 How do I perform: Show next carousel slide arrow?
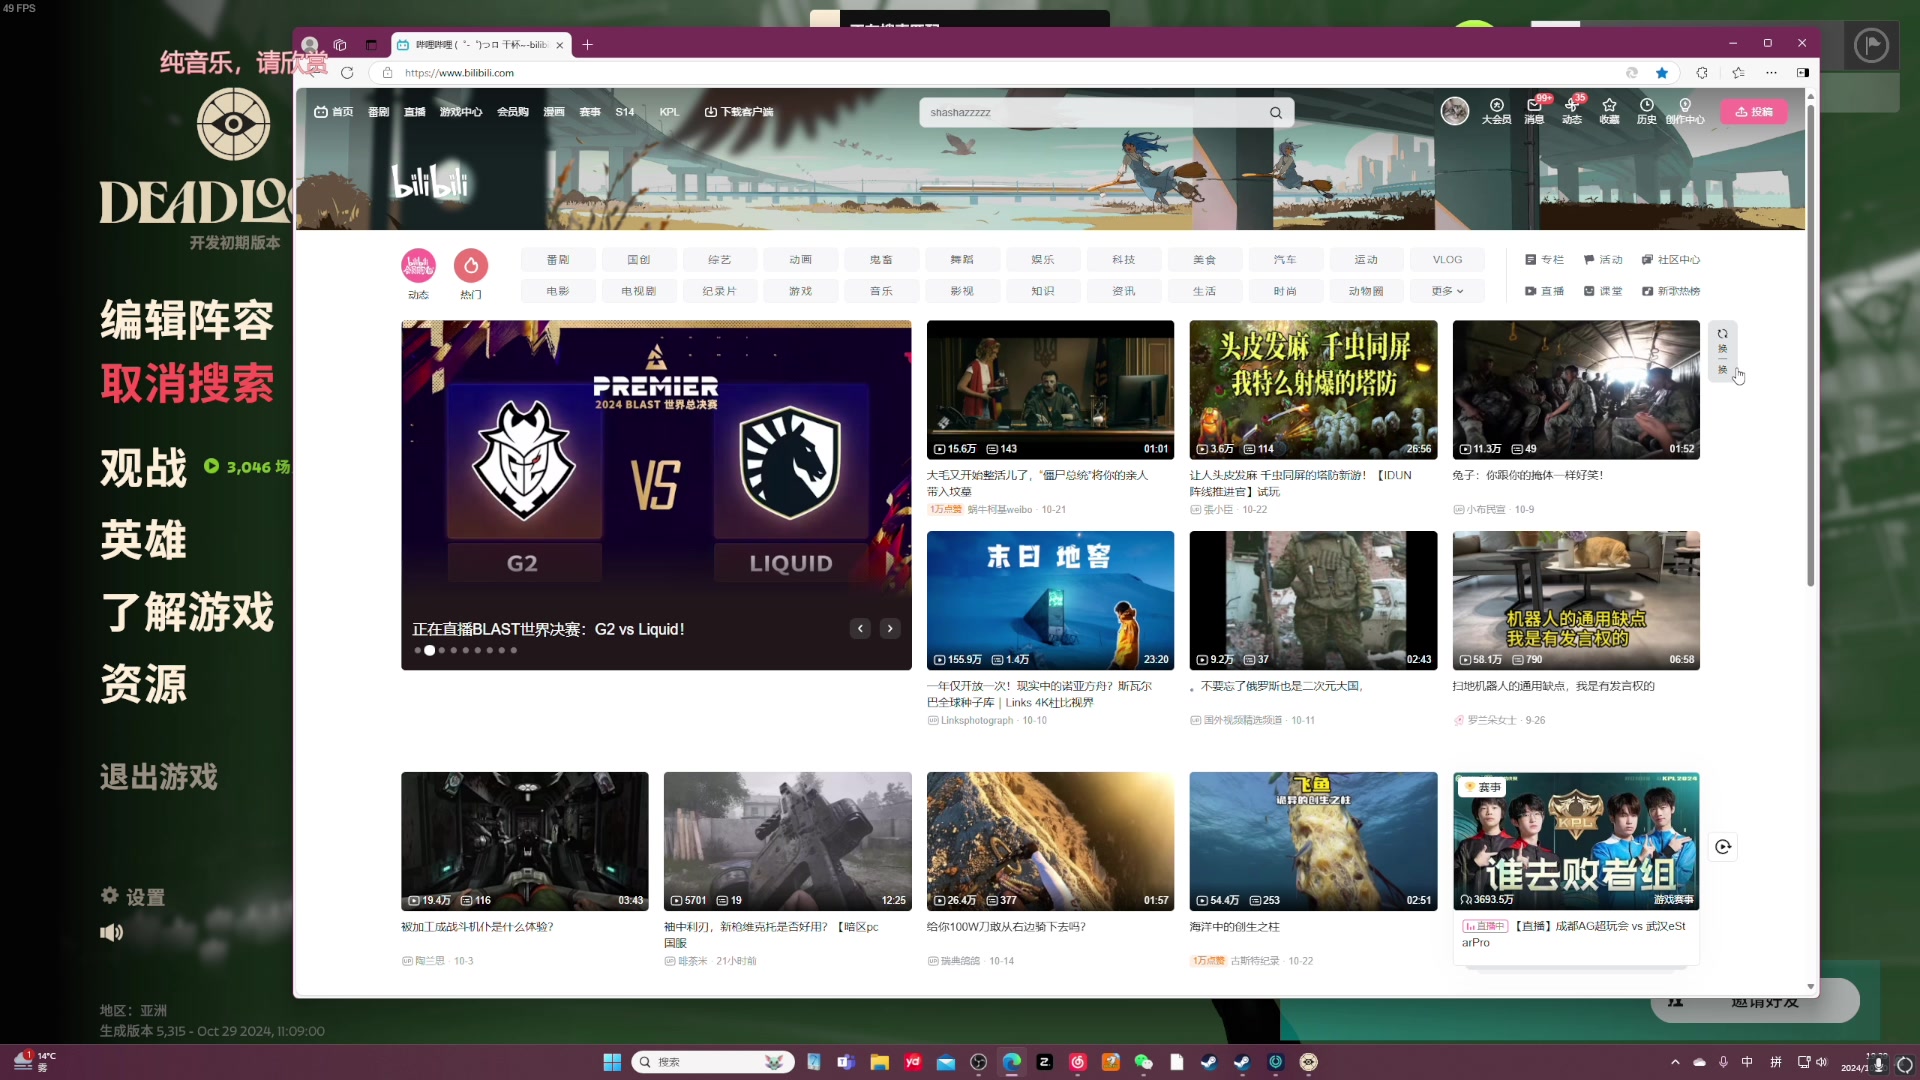[890, 628]
